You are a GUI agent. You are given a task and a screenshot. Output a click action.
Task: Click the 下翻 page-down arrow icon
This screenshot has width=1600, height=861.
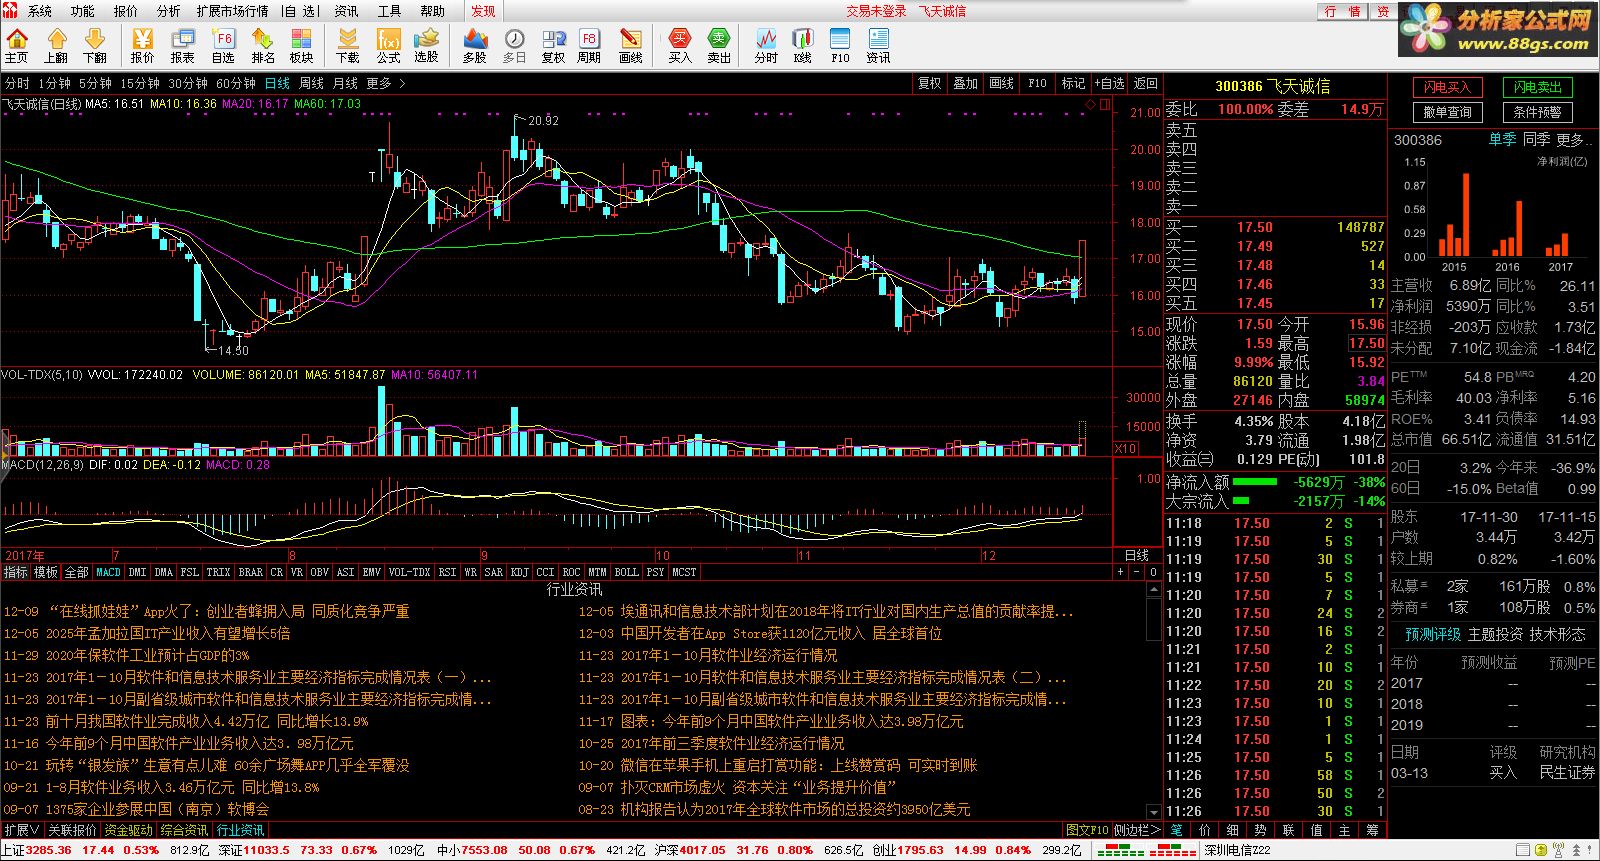tap(95, 46)
